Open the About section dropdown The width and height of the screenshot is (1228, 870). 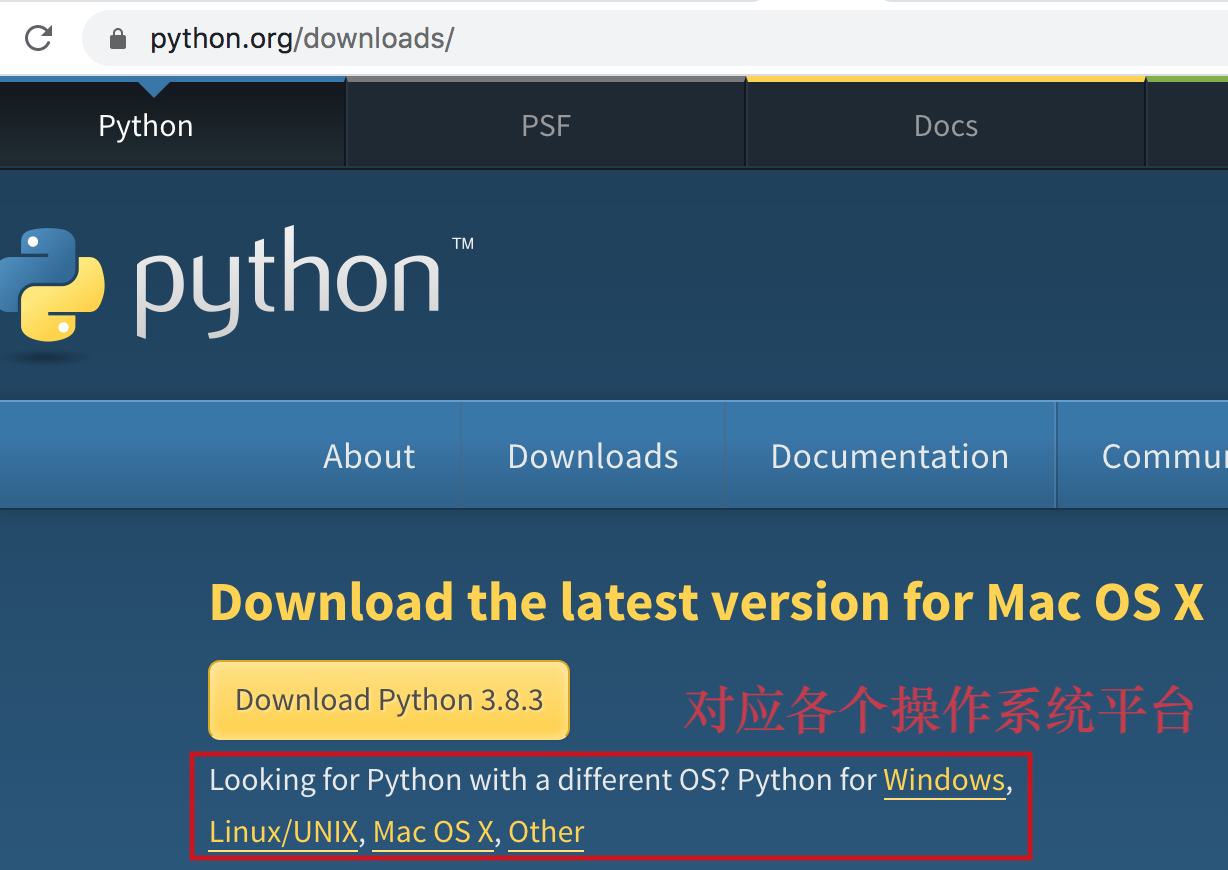tap(369, 455)
